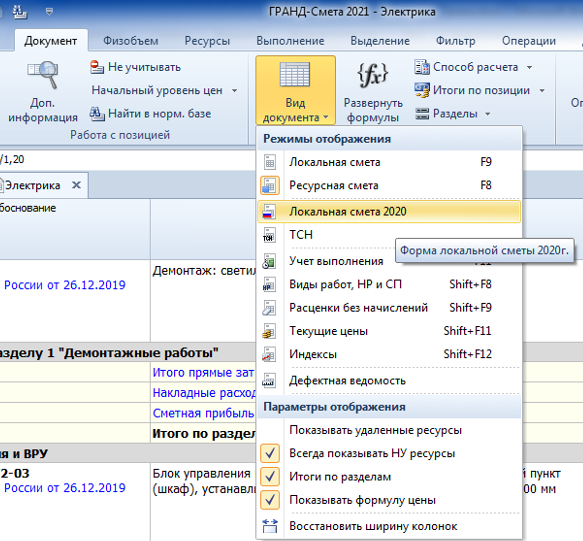Click the Ресурсная смета menu icon

click(270, 185)
